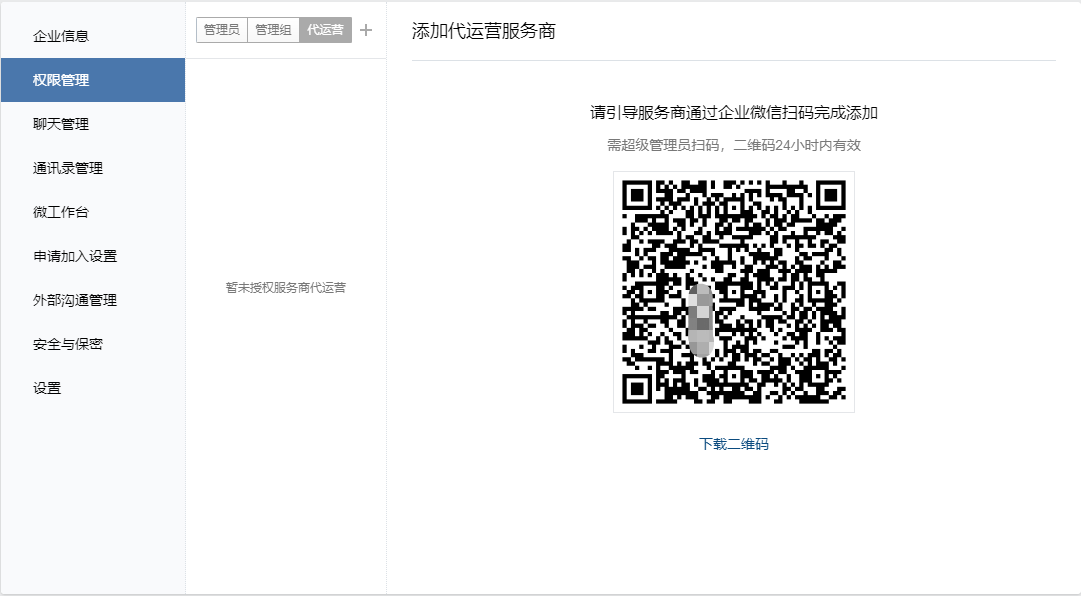This screenshot has width=1081, height=596.
Task: Select the 代运营 tab
Action: [x=325, y=30]
